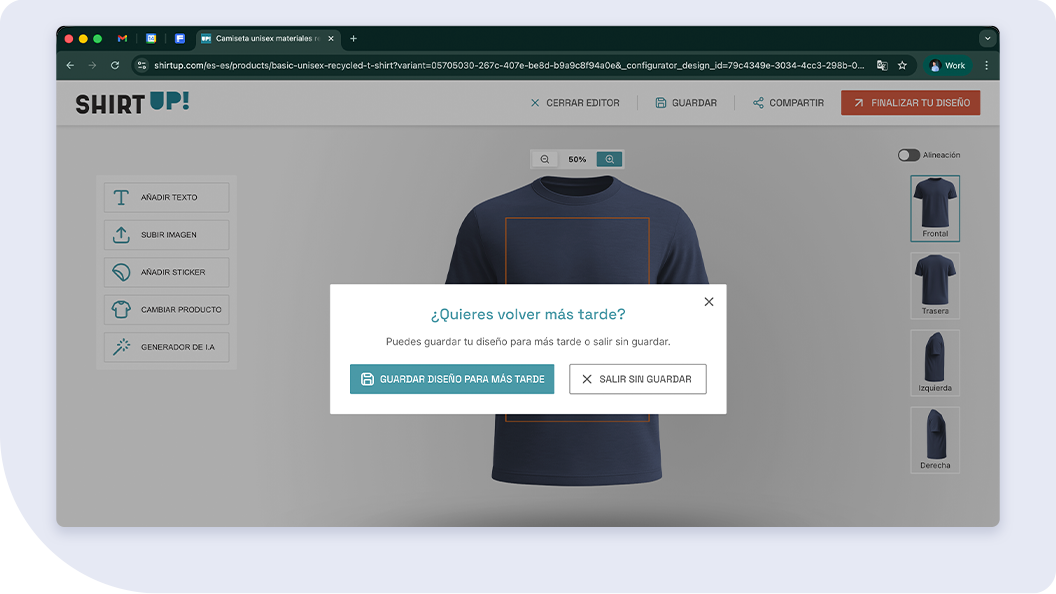This screenshot has height=594, width=1056.
Task: Click the URL address bar
Action: [508, 65]
